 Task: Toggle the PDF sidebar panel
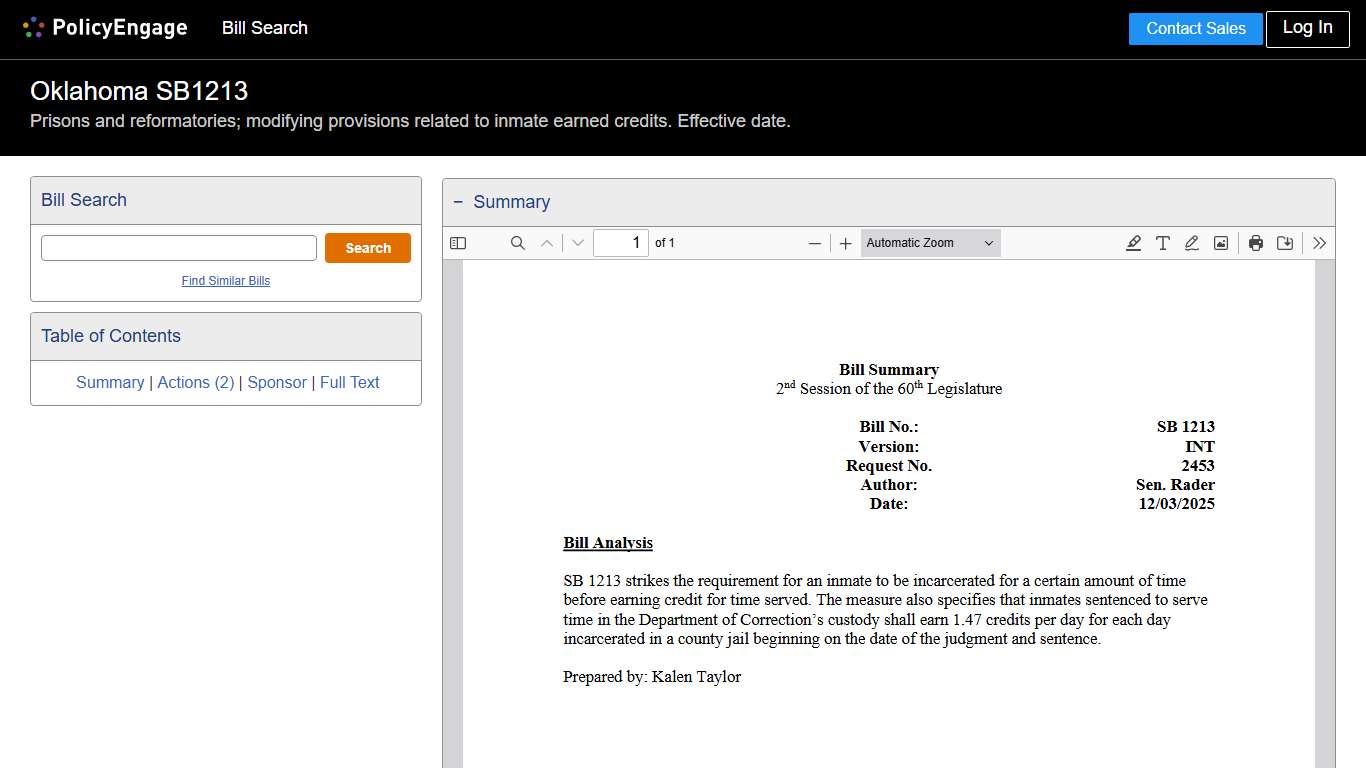coord(458,243)
